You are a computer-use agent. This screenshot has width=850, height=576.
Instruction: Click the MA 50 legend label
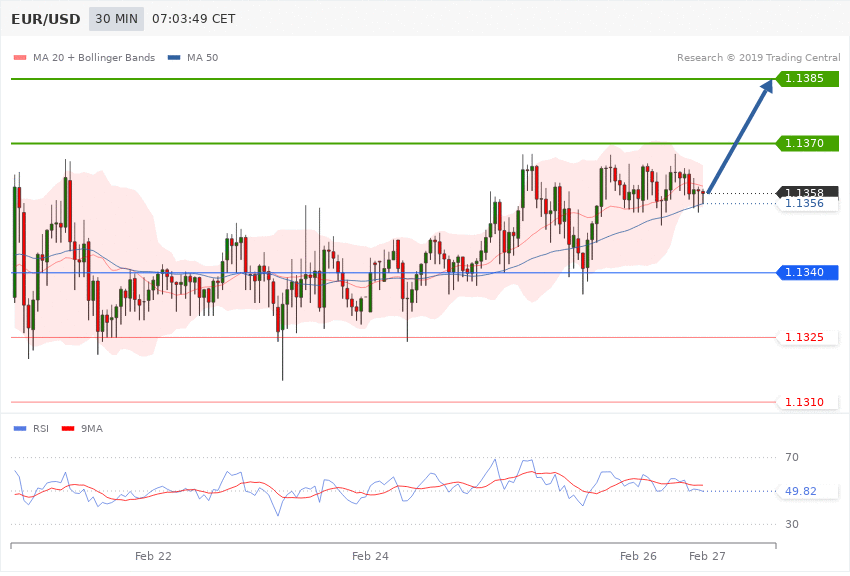[202, 57]
